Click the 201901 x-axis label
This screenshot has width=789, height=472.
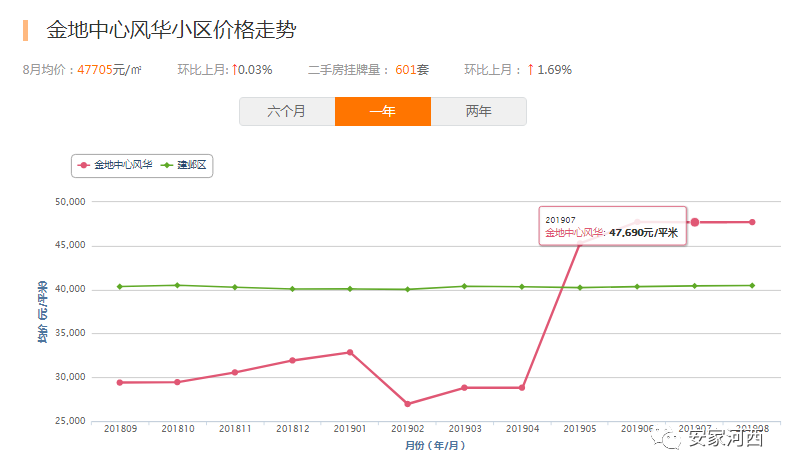tap(350, 429)
